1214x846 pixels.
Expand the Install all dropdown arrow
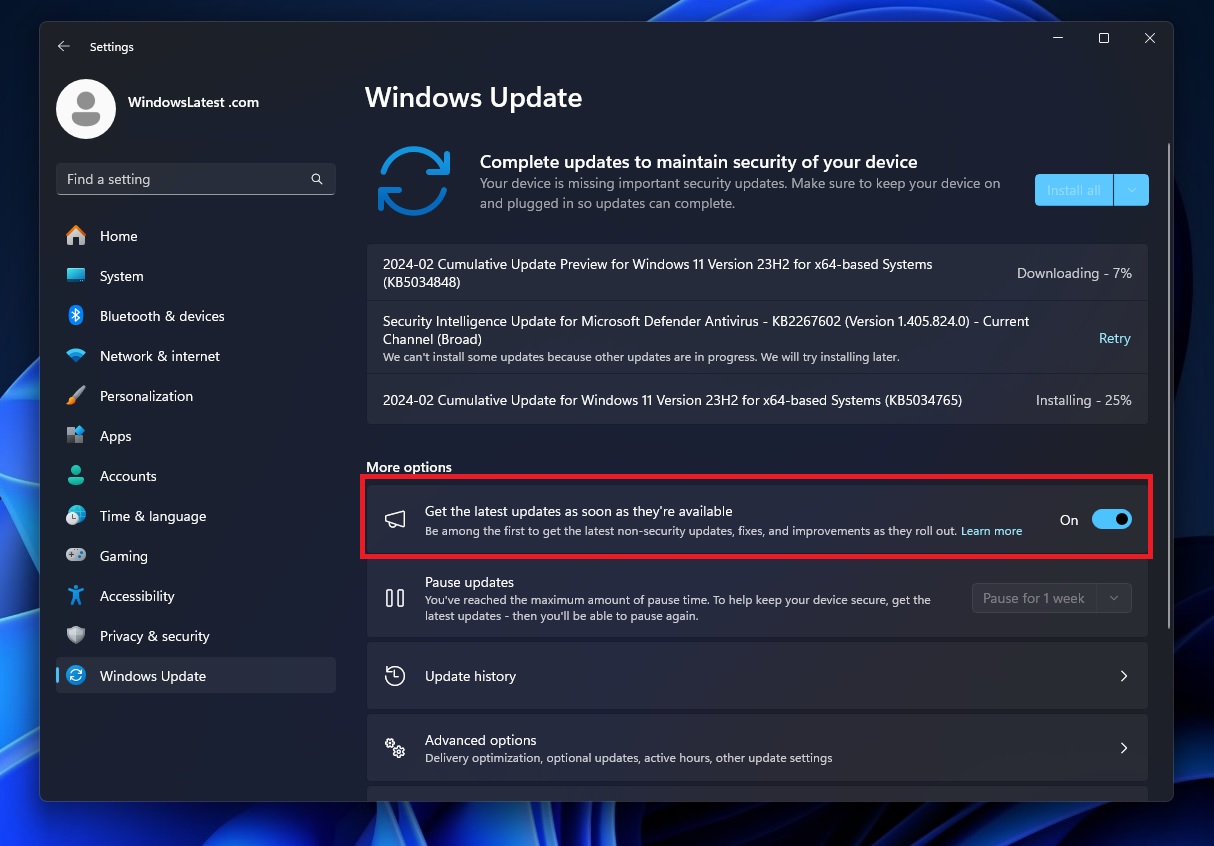(1131, 190)
